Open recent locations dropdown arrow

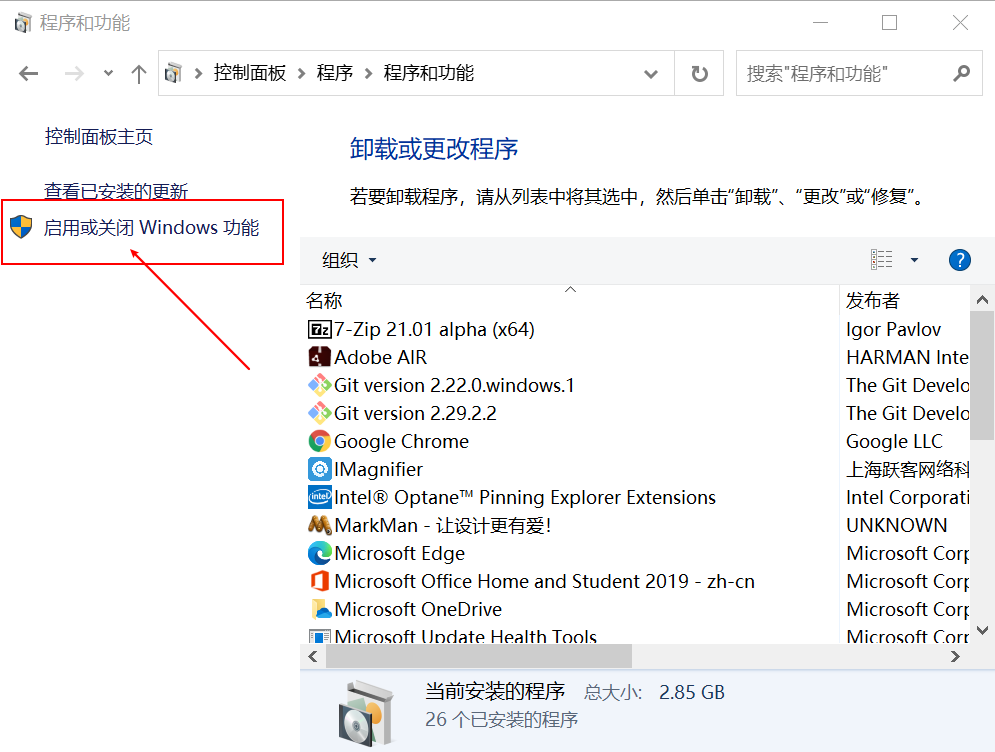(109, 73)
